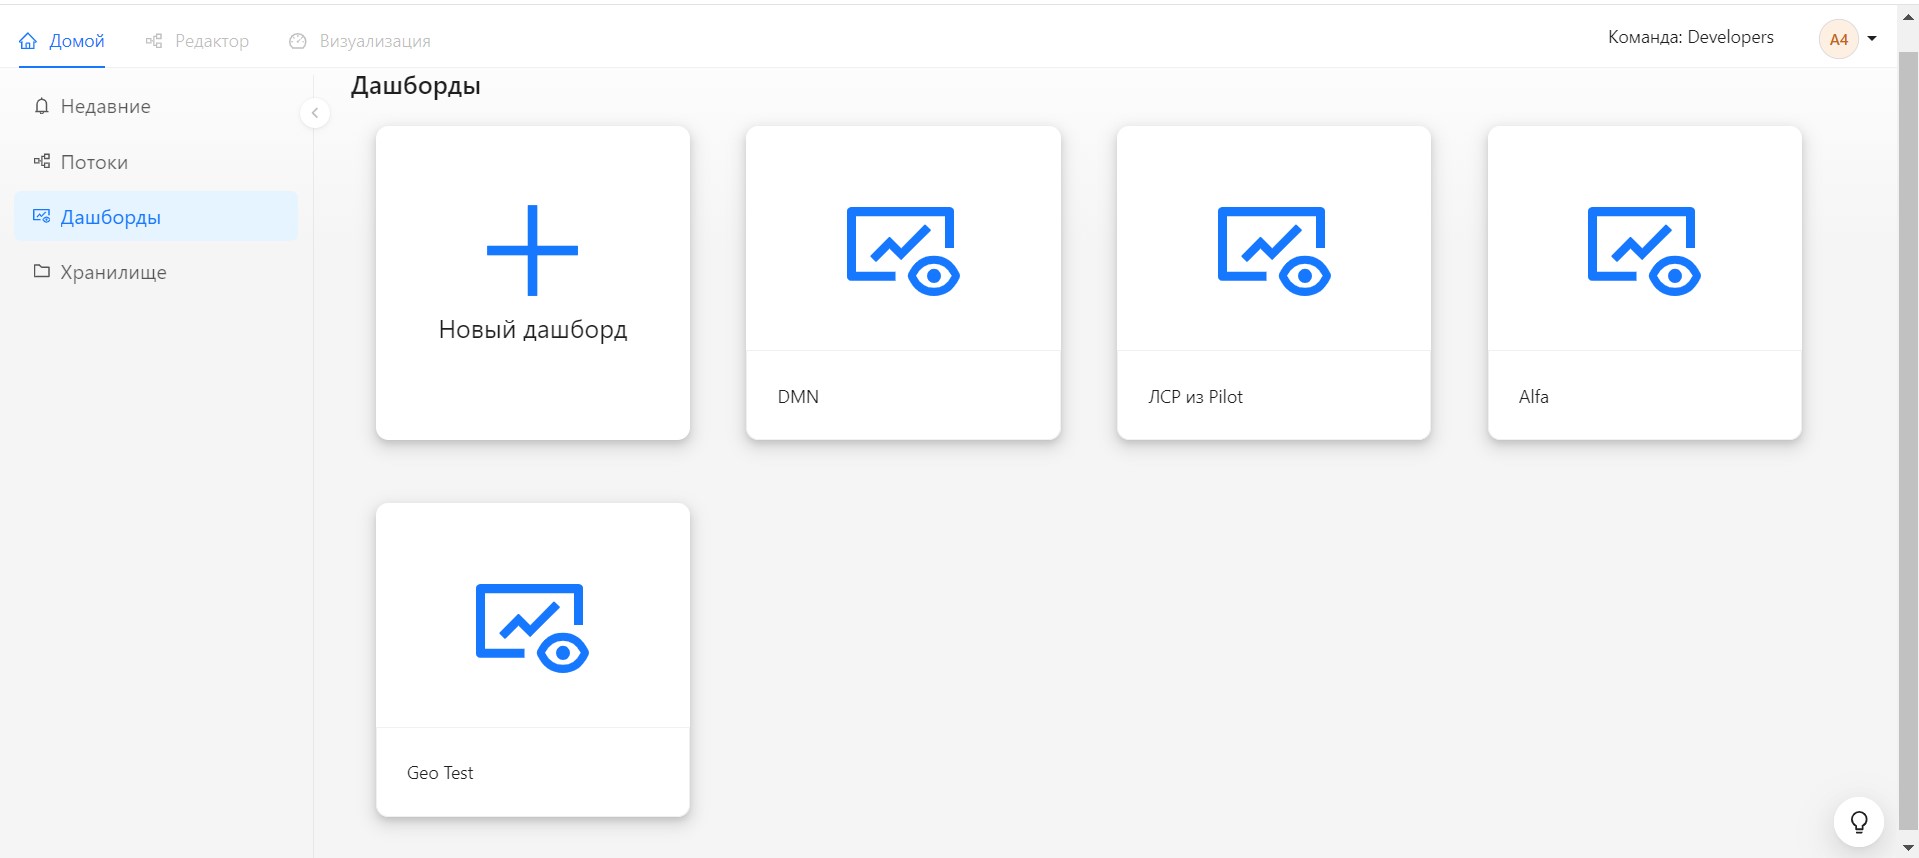Screen dimensions: 1919x858
Task: Open the Geo Test dashboard title
Action: click(440, 773)
